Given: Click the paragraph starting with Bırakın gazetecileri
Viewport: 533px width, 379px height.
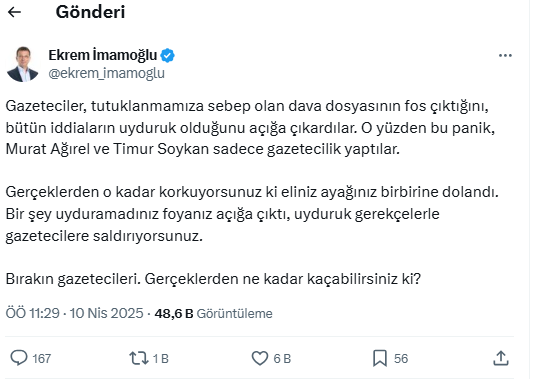Looking at the screenshot, I should click(x=213, y=279).
